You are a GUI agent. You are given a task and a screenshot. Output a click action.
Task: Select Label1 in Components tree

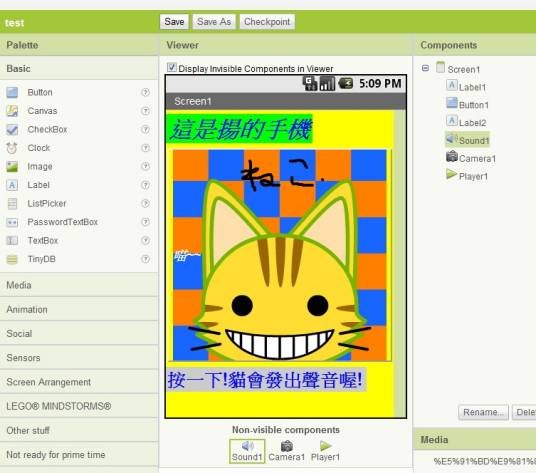tap(466, 86)
